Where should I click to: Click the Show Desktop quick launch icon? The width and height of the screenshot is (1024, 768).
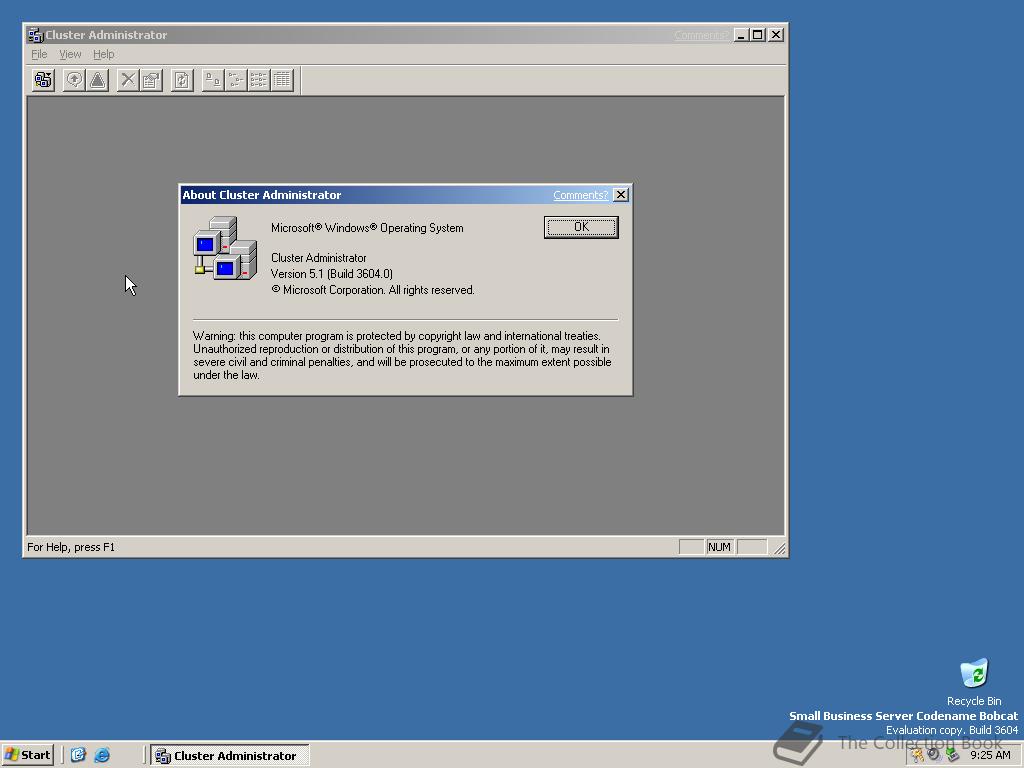[x=78, y=755]
